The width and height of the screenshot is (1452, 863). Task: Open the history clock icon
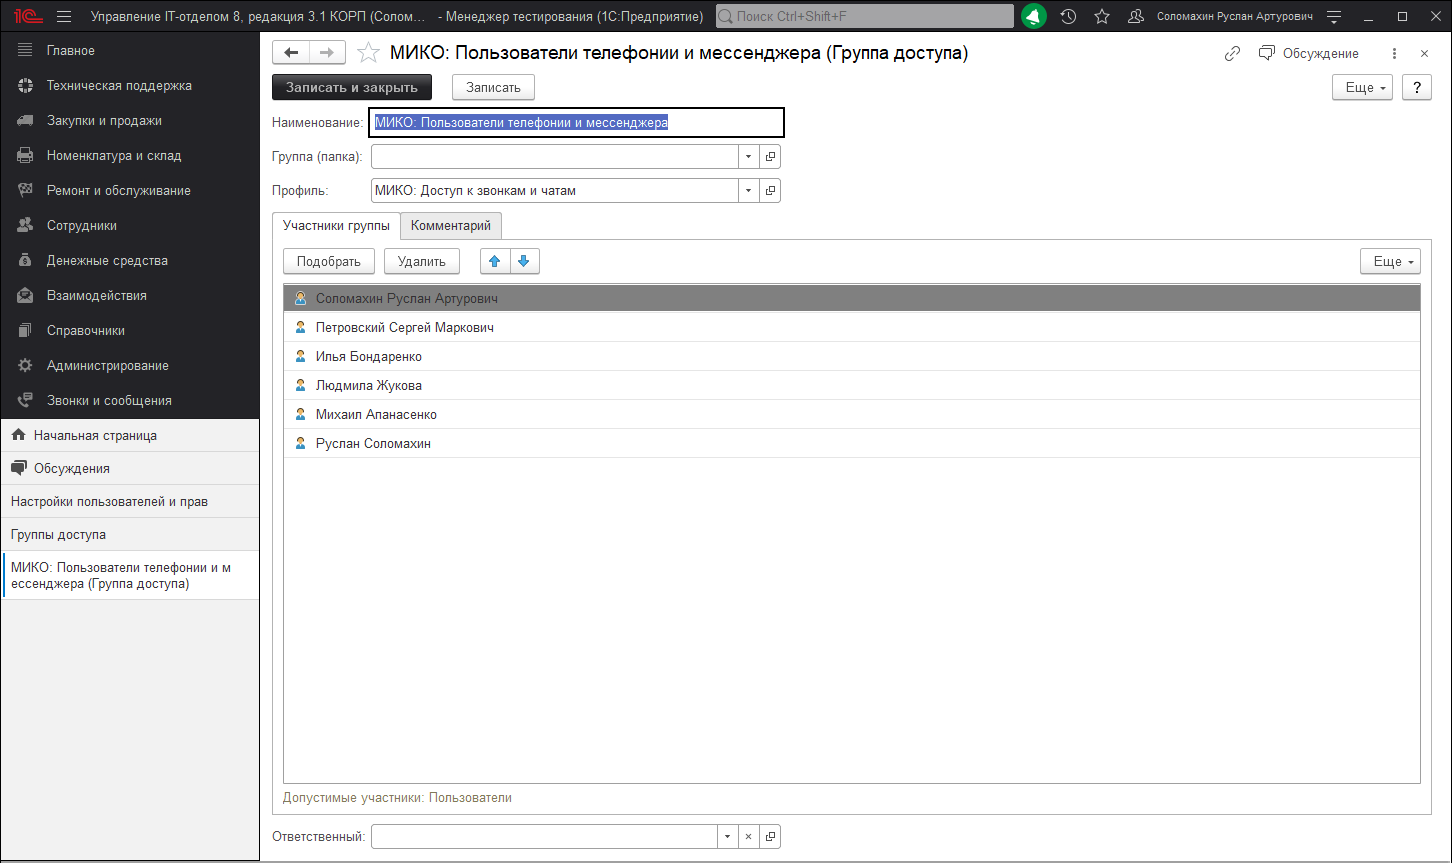(1068, 17)
